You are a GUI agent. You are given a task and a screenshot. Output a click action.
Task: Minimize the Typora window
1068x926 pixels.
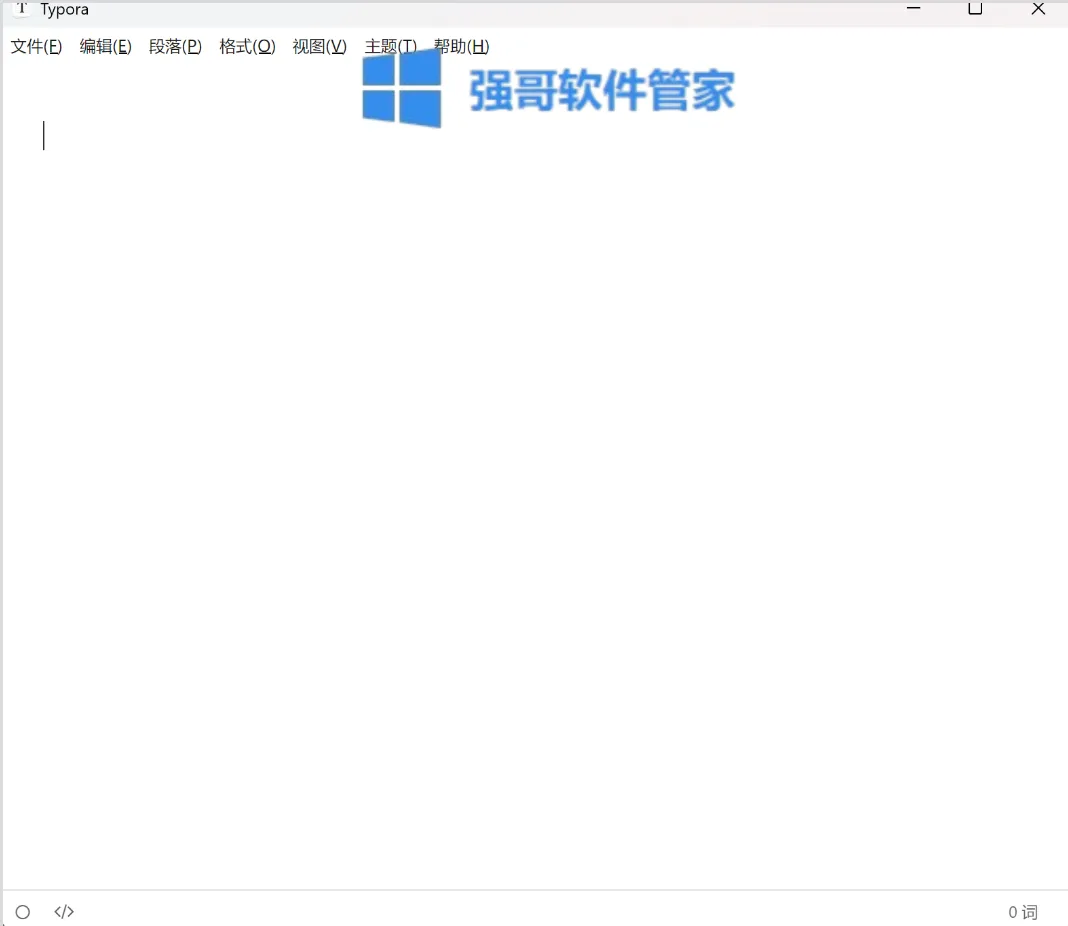click(913, 8)
